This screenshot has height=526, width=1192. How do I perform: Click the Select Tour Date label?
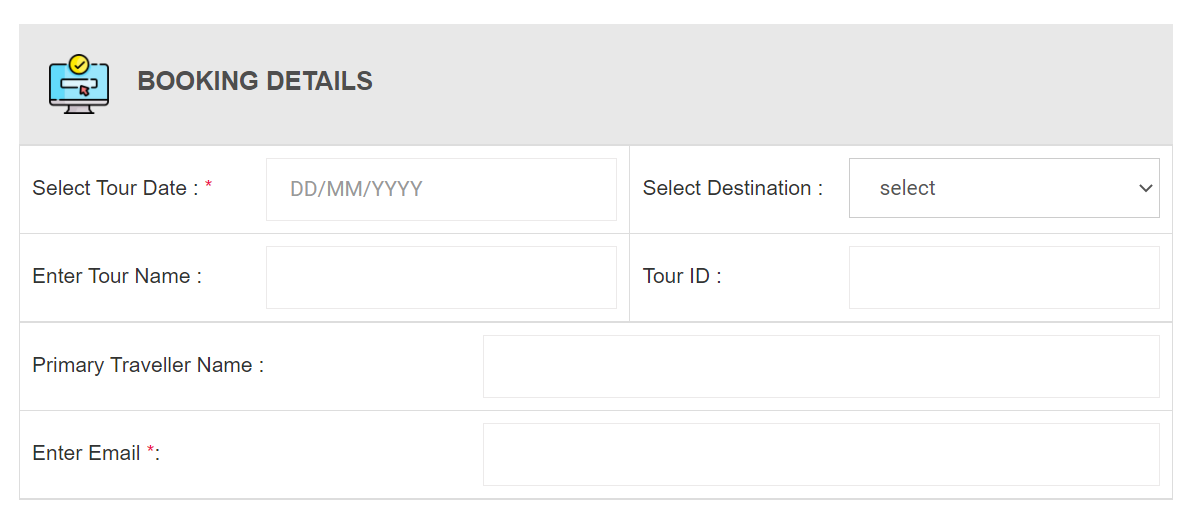click(116, 188)
